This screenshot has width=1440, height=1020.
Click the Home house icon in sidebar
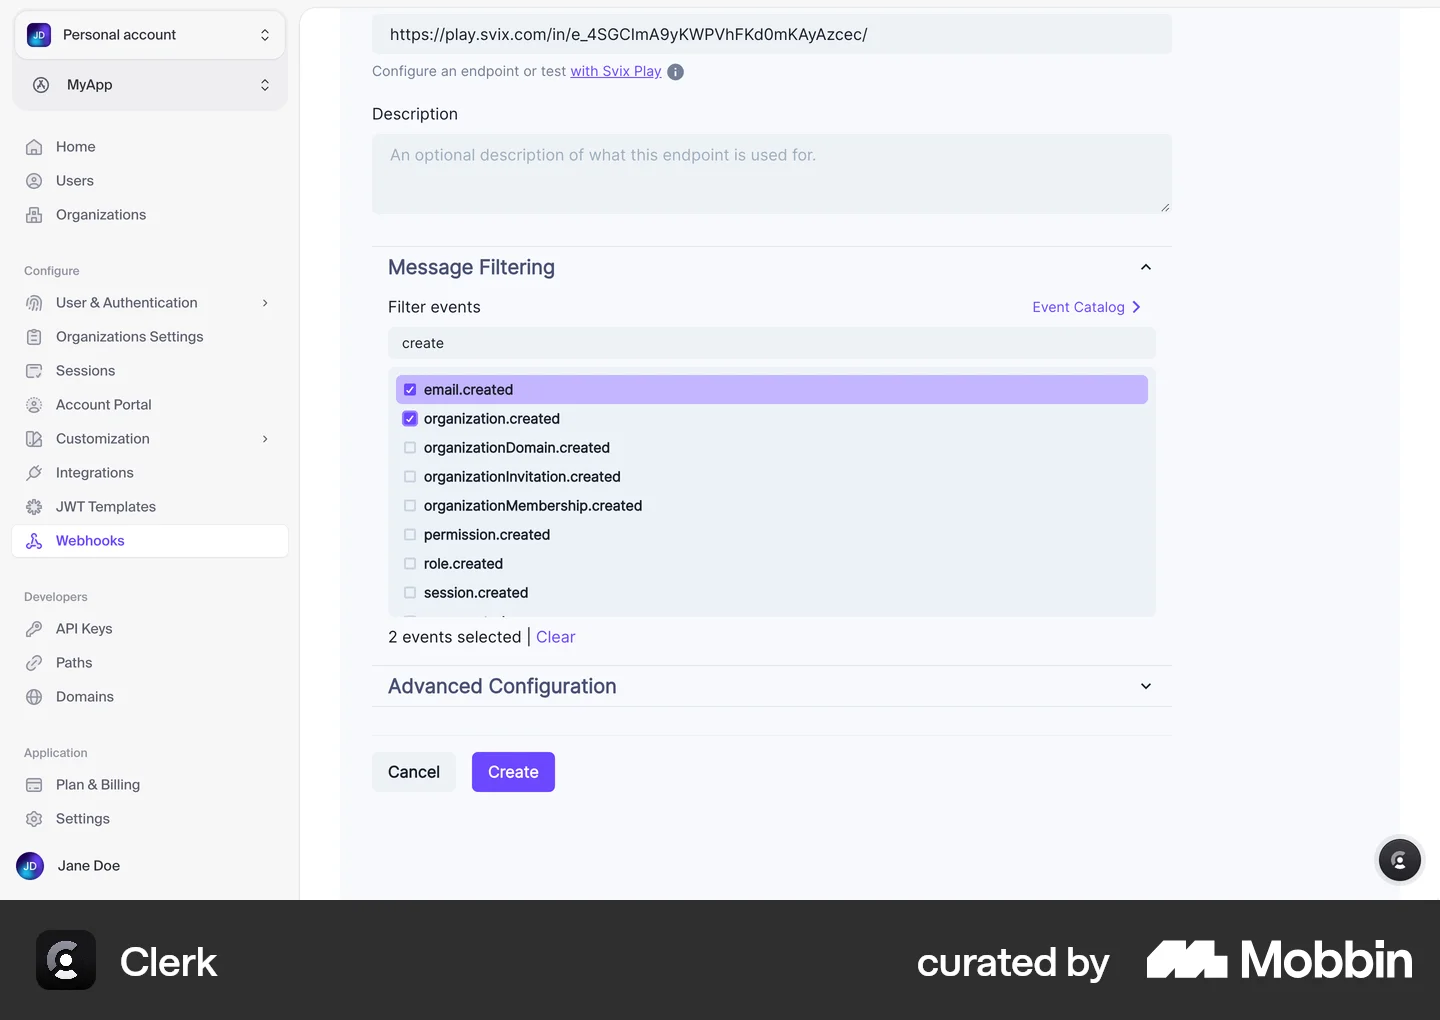[34, 147]
